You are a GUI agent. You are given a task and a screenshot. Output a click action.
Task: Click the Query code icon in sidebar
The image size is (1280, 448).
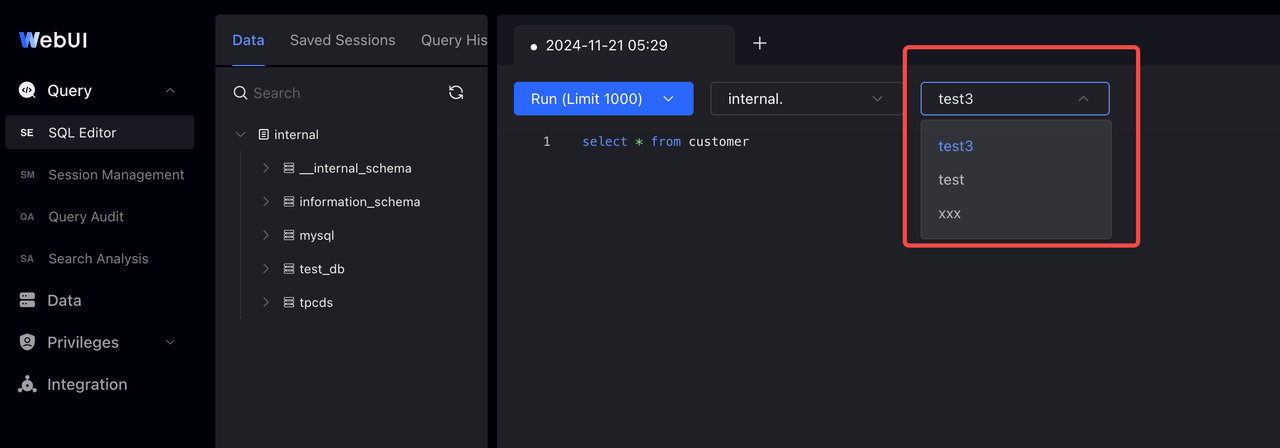coord(27,91)
